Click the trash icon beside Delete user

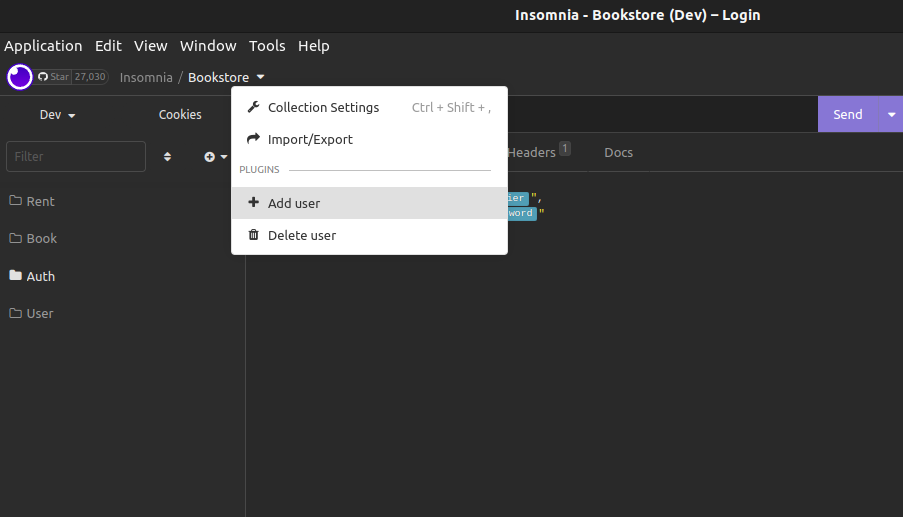(x=253, y=235)
